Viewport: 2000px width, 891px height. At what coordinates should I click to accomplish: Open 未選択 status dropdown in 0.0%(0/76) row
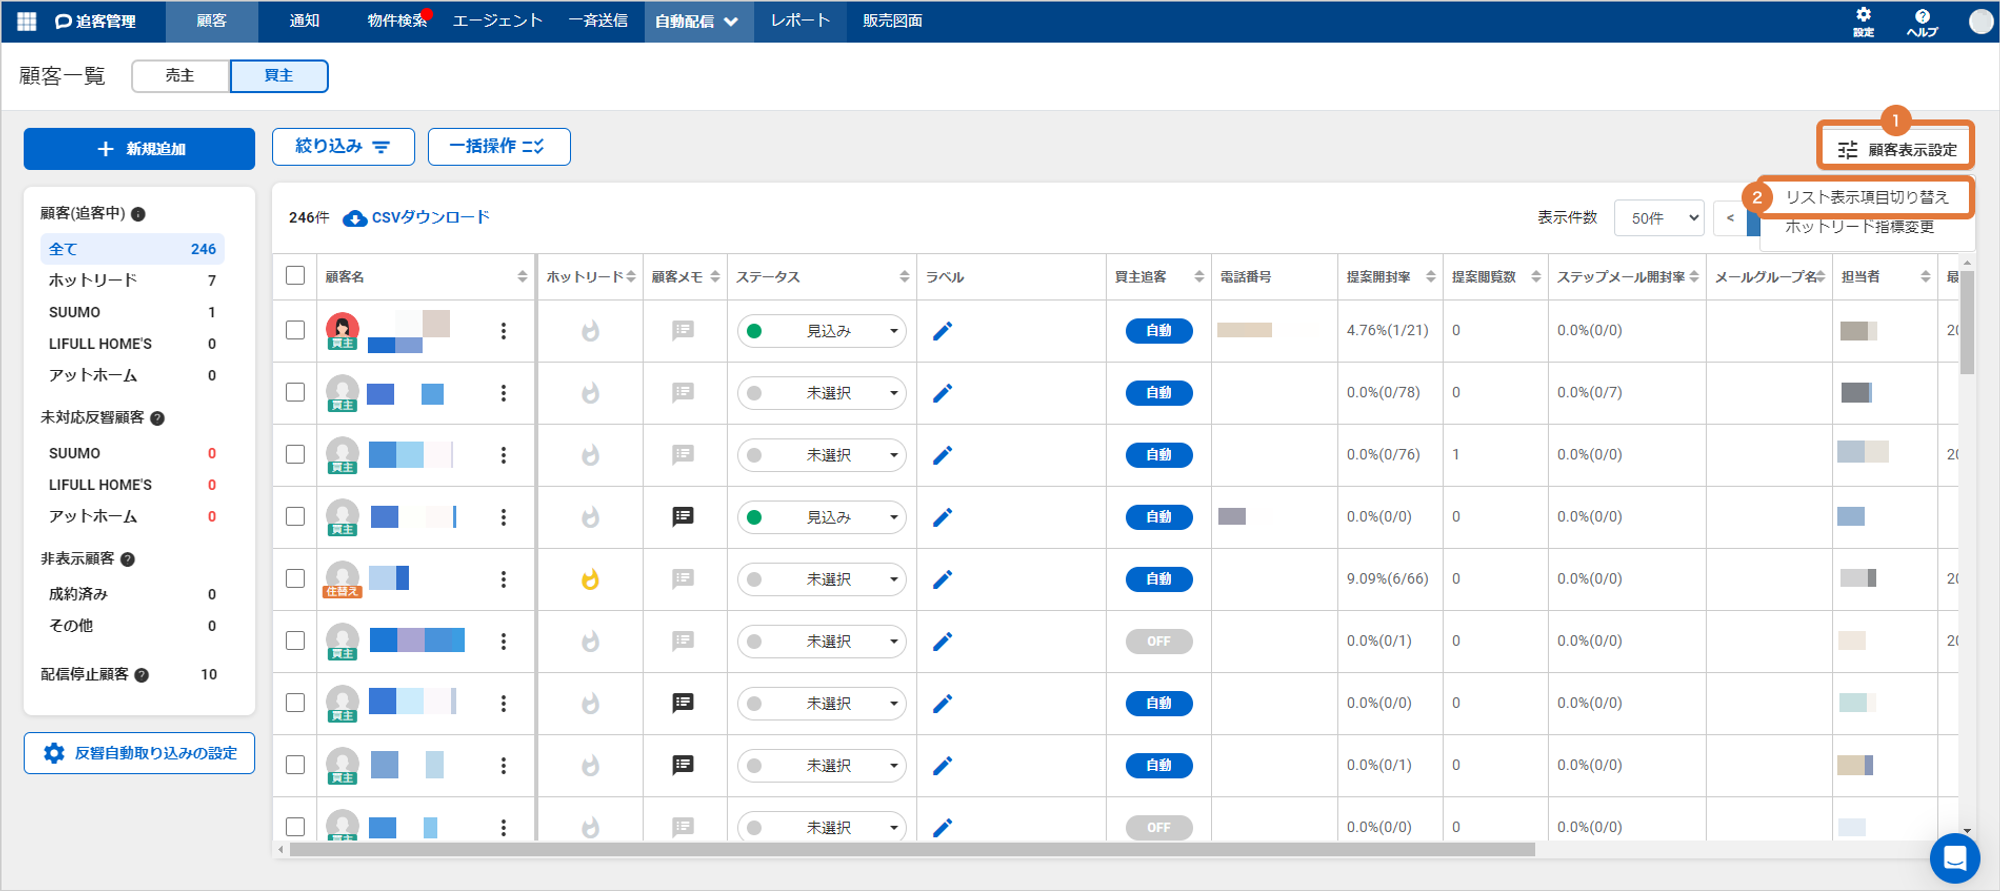point(822,455)
